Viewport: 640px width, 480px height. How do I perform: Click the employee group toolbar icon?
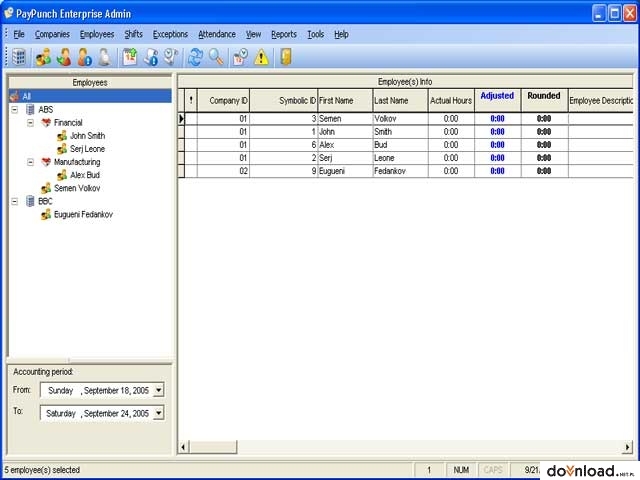click(43, 57)
